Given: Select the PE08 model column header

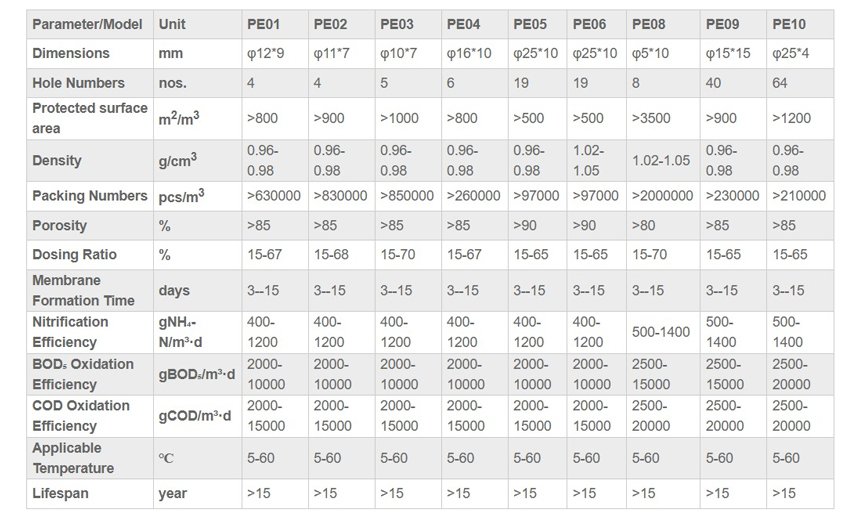Looking at the screenshot, I should 650,23.
